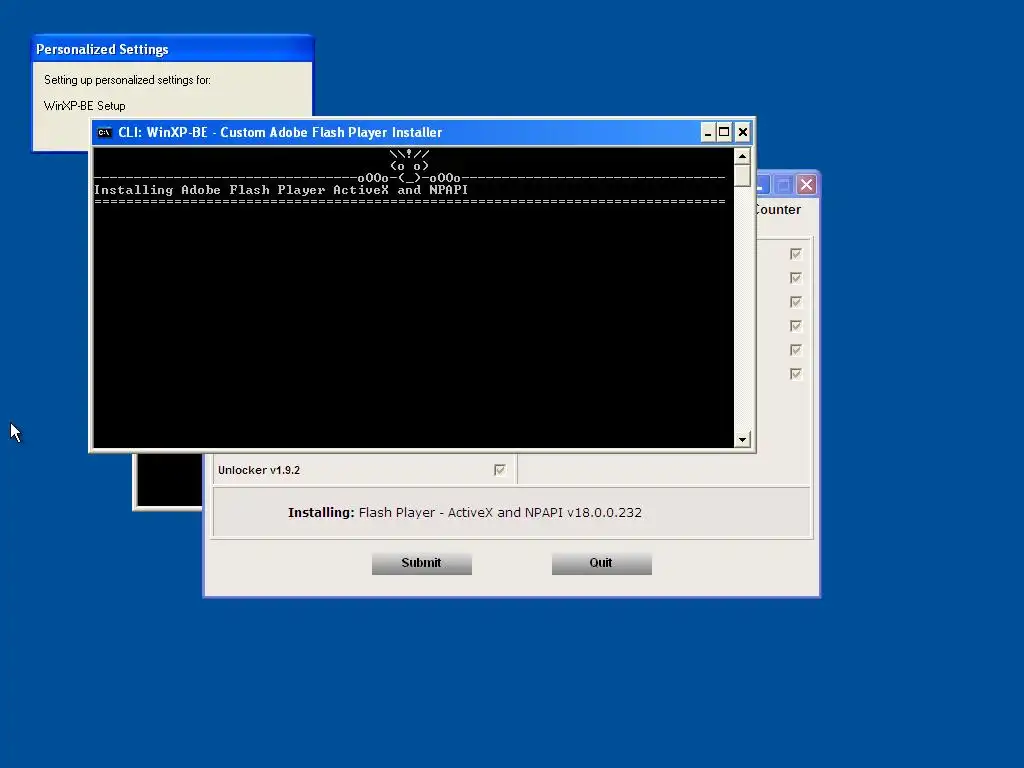The height and width of the screenshot is (768, 1024).
Task: Click the 'Installing Adobe Flash Player ActiveX' console line
Action: 281,190
